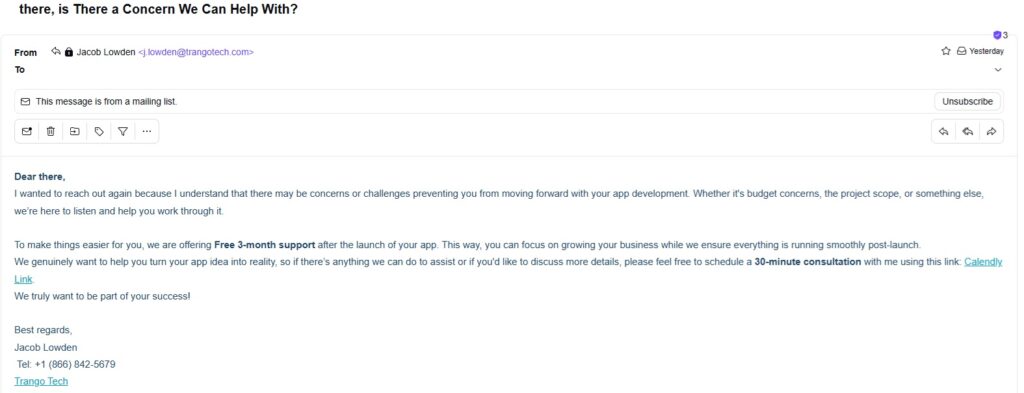The image size is (1024, 393).
Task: Click the mailing list envelope icon
Action: pos(25,102)
